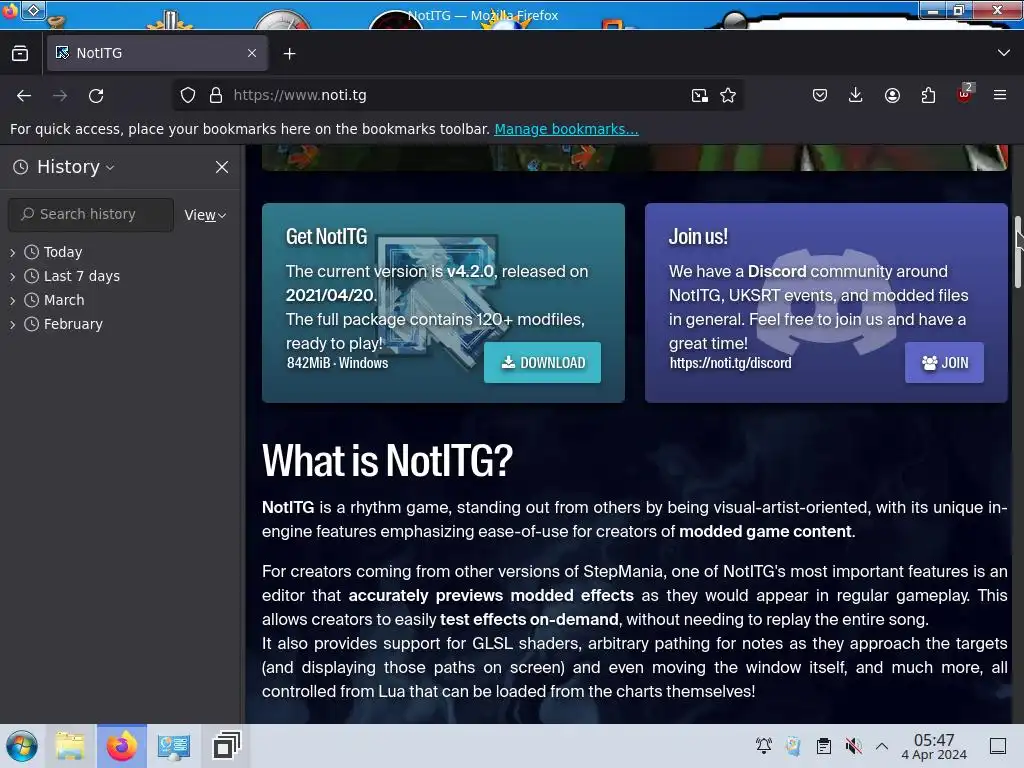The width and height of the screenshot is (1024, 768).
Task: Click the Search history field
Action: (x=91, y=214)
